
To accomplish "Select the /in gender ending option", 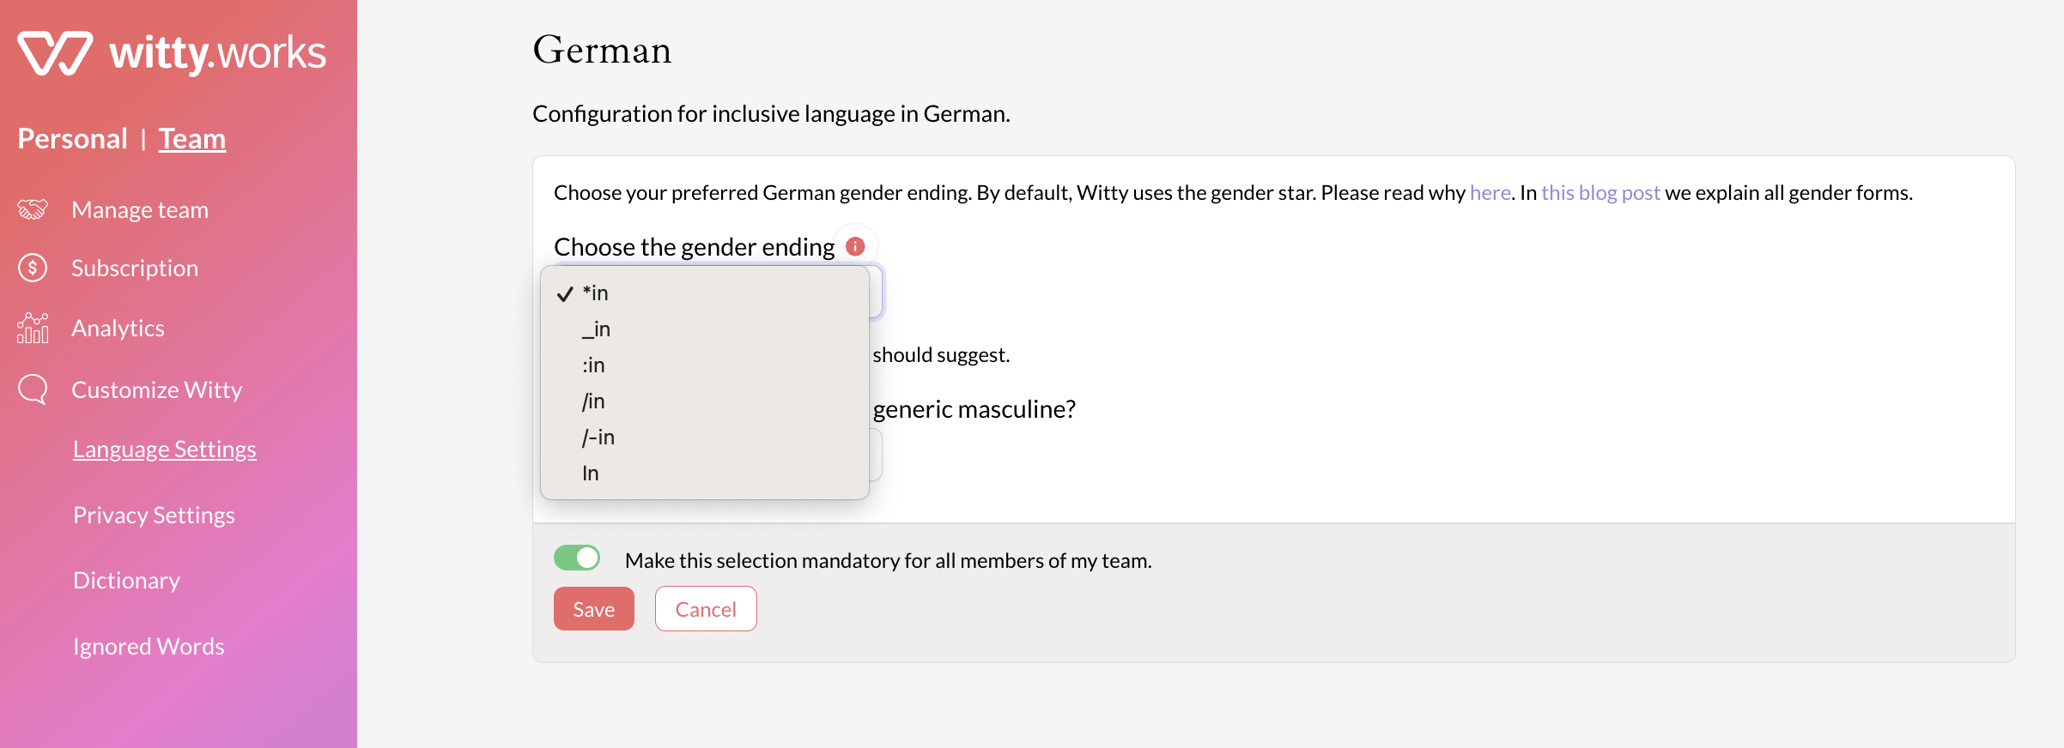I will coord(594,401).
